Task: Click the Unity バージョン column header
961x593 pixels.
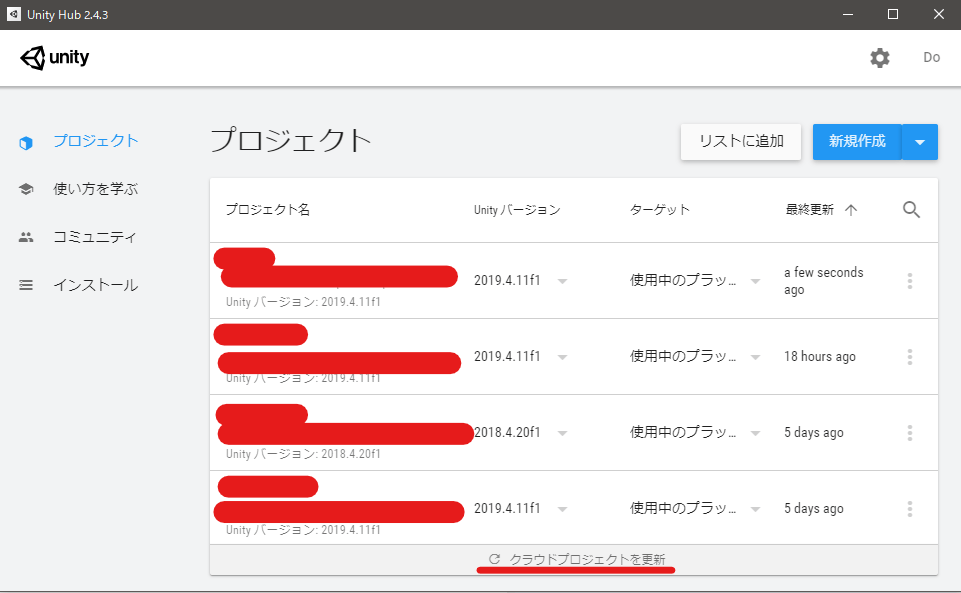Action: click(x=517, y=210)
